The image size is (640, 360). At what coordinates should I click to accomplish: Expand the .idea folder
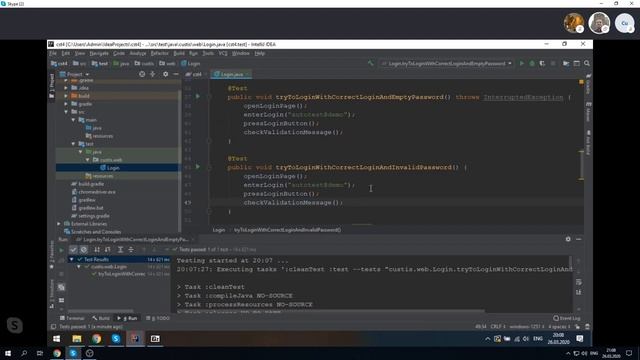[x=66, y=88]
